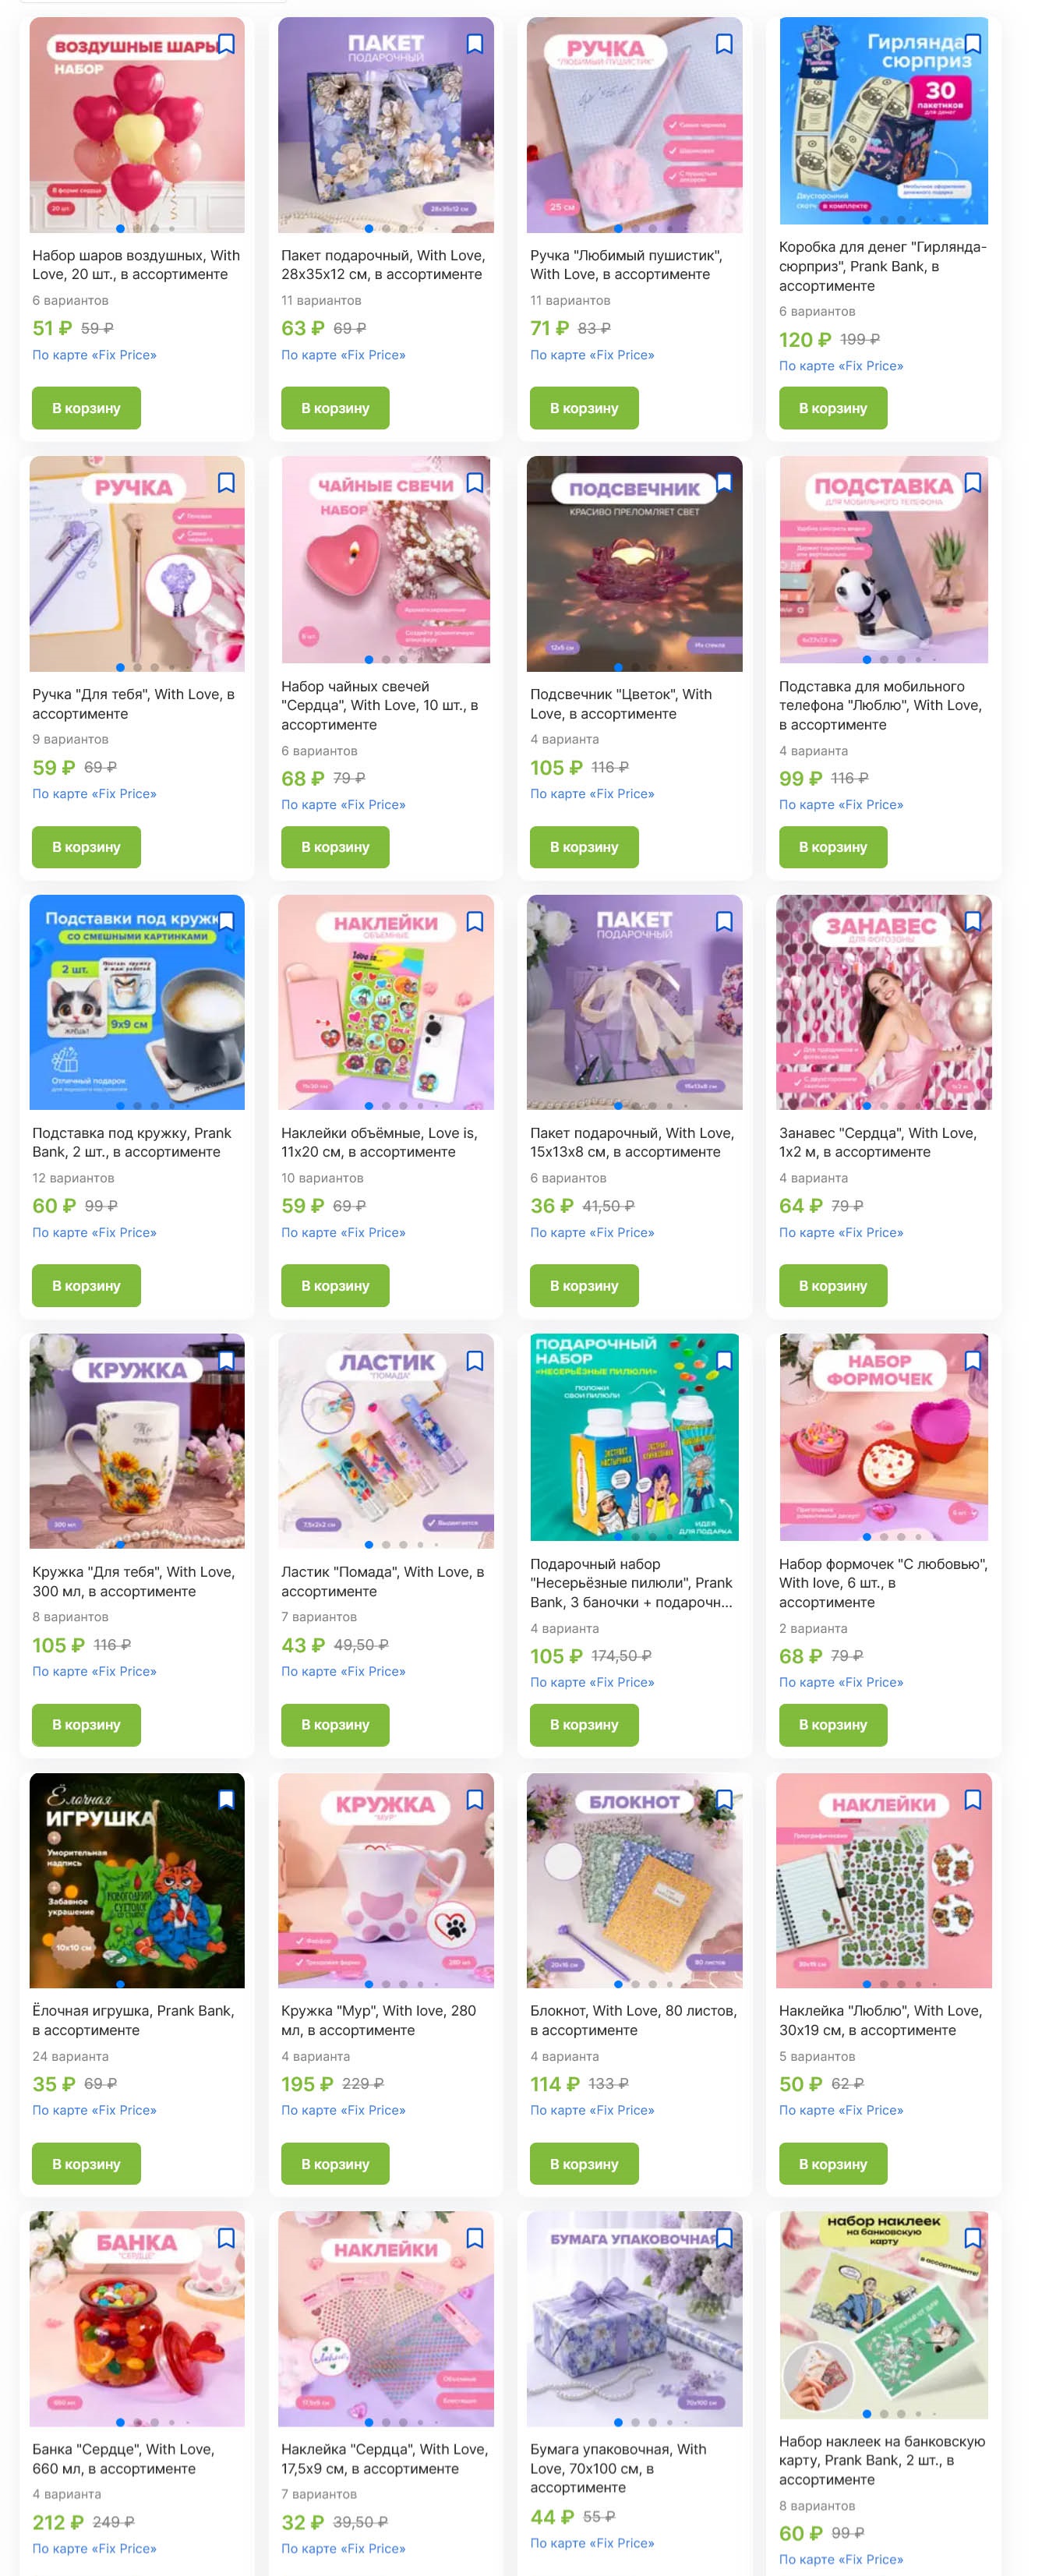The width and height of the screenshot is (1049, 2576).
Task: Add Подарочный набор "Несерьёзные пилюли" to cart
Action: [x=584, y=1725]
